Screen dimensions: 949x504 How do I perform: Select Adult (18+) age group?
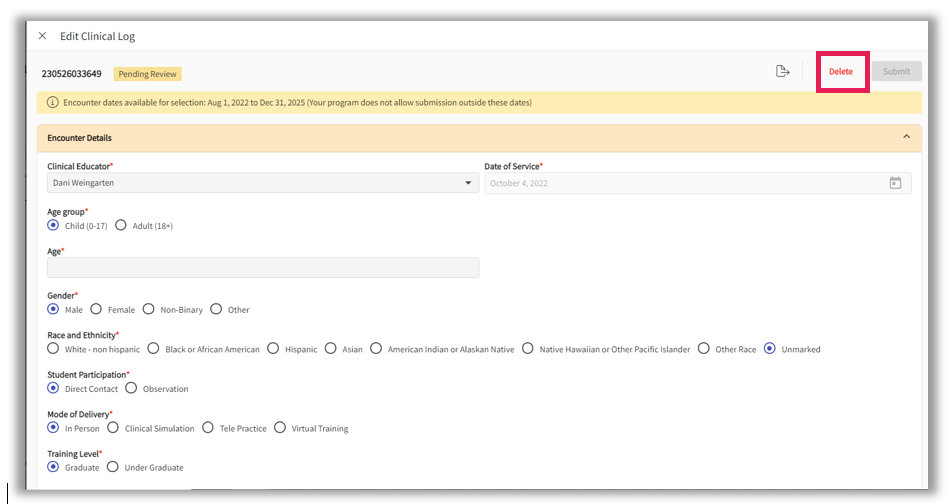point(121,226)
